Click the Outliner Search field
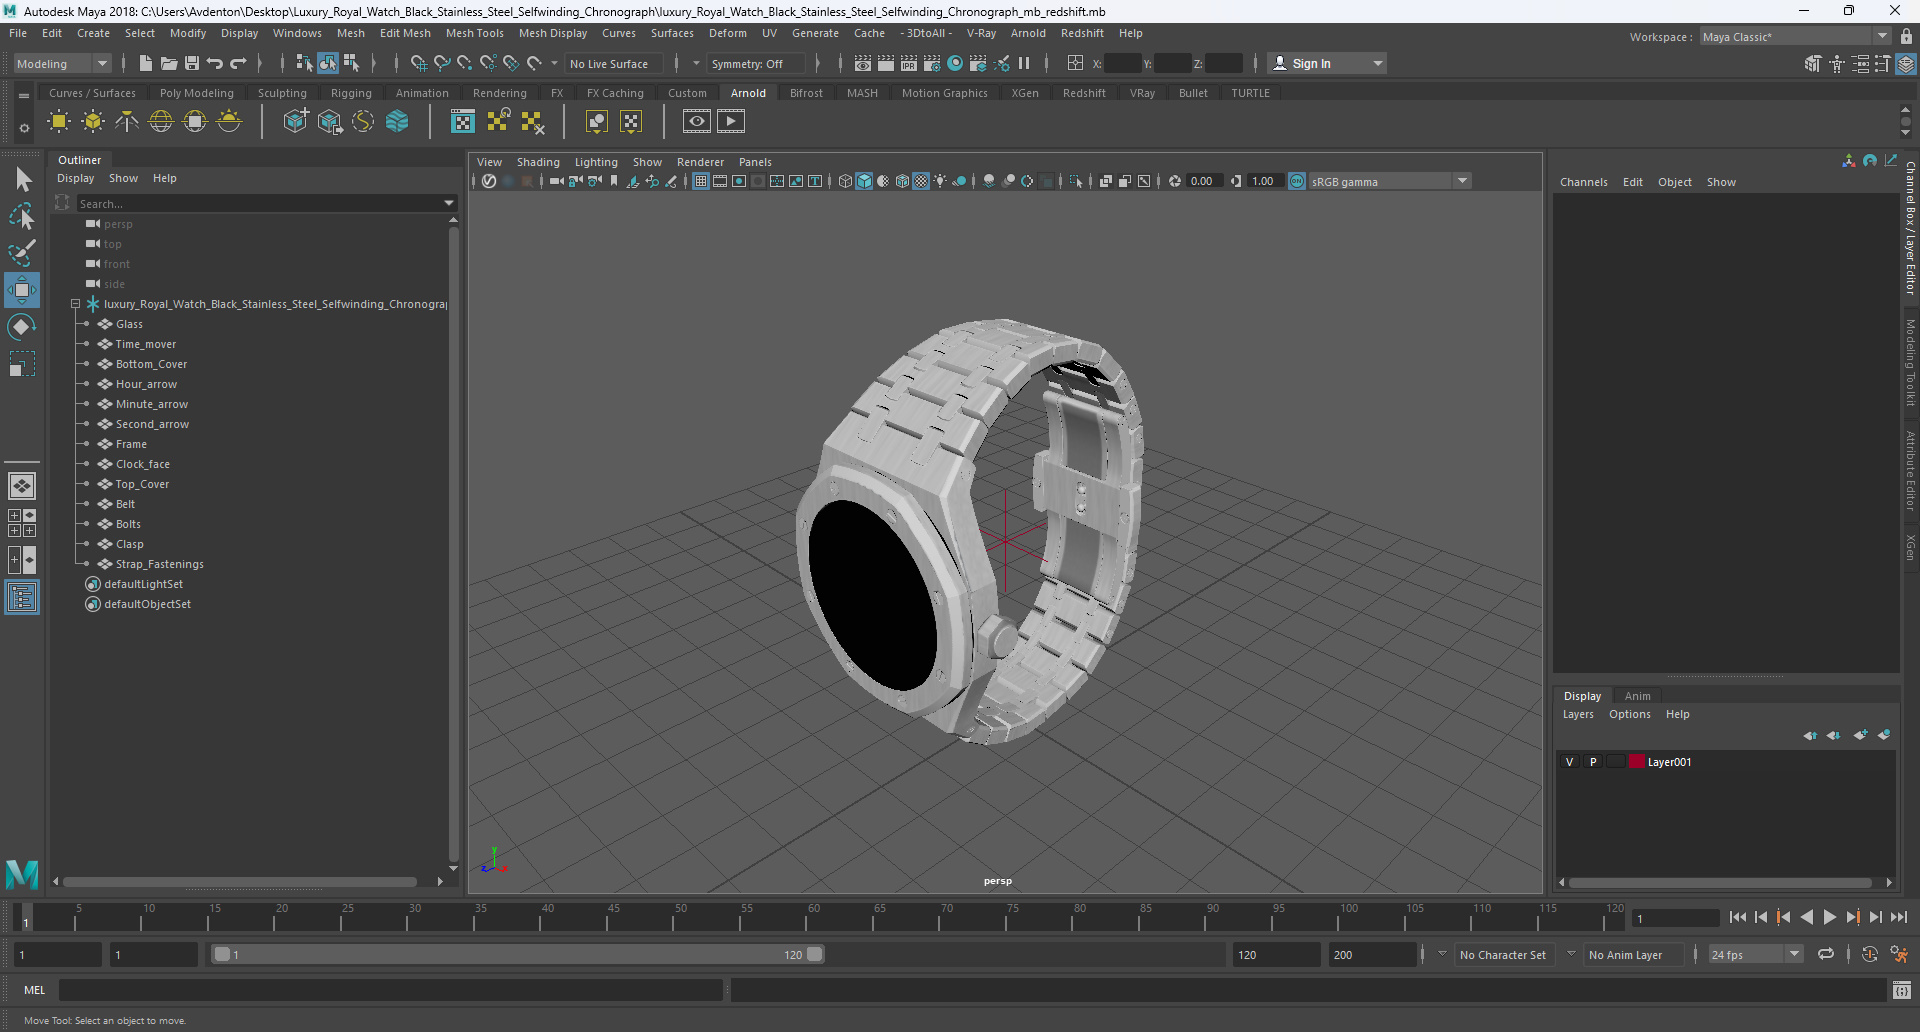Viewport: 1920px width, 1032px height. (258, 203)
